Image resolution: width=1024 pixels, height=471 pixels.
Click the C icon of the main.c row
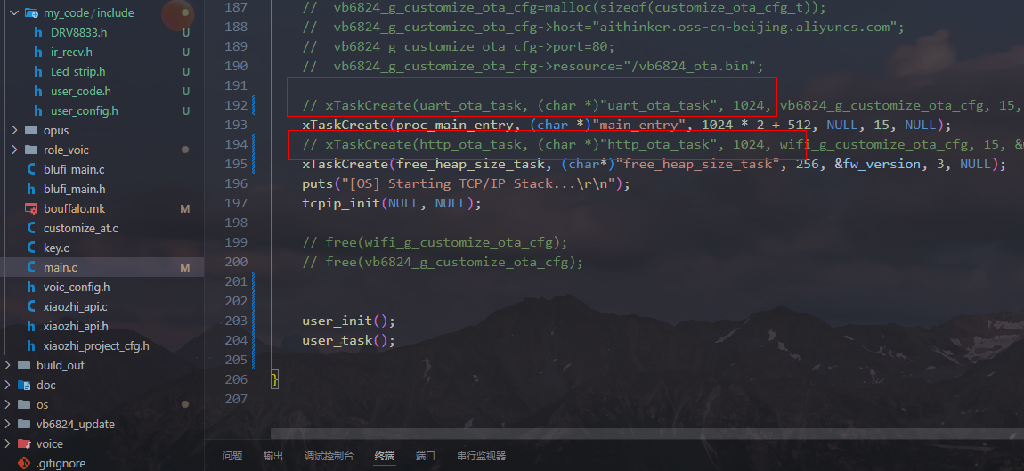(31, 268)
